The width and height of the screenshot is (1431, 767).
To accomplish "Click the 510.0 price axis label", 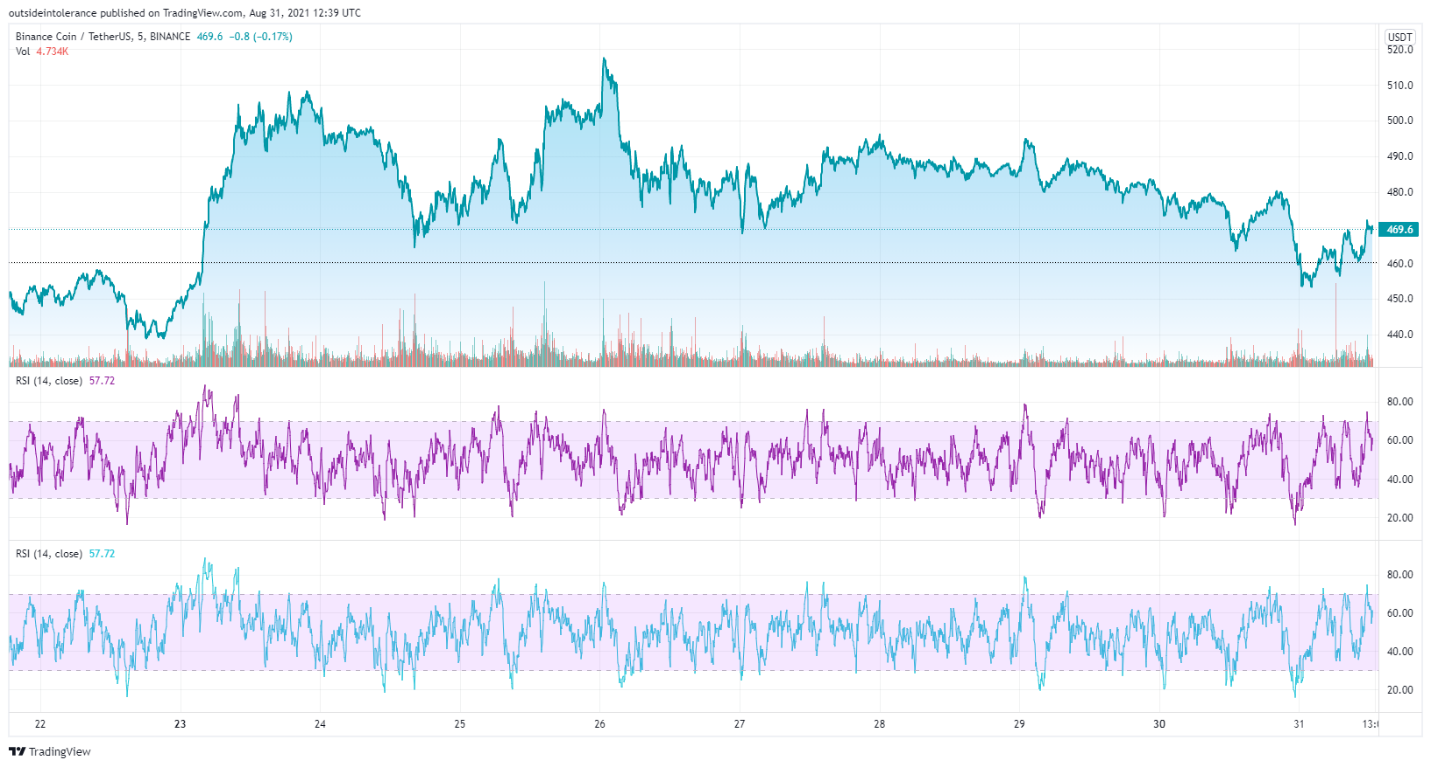I will point(1399,85).
